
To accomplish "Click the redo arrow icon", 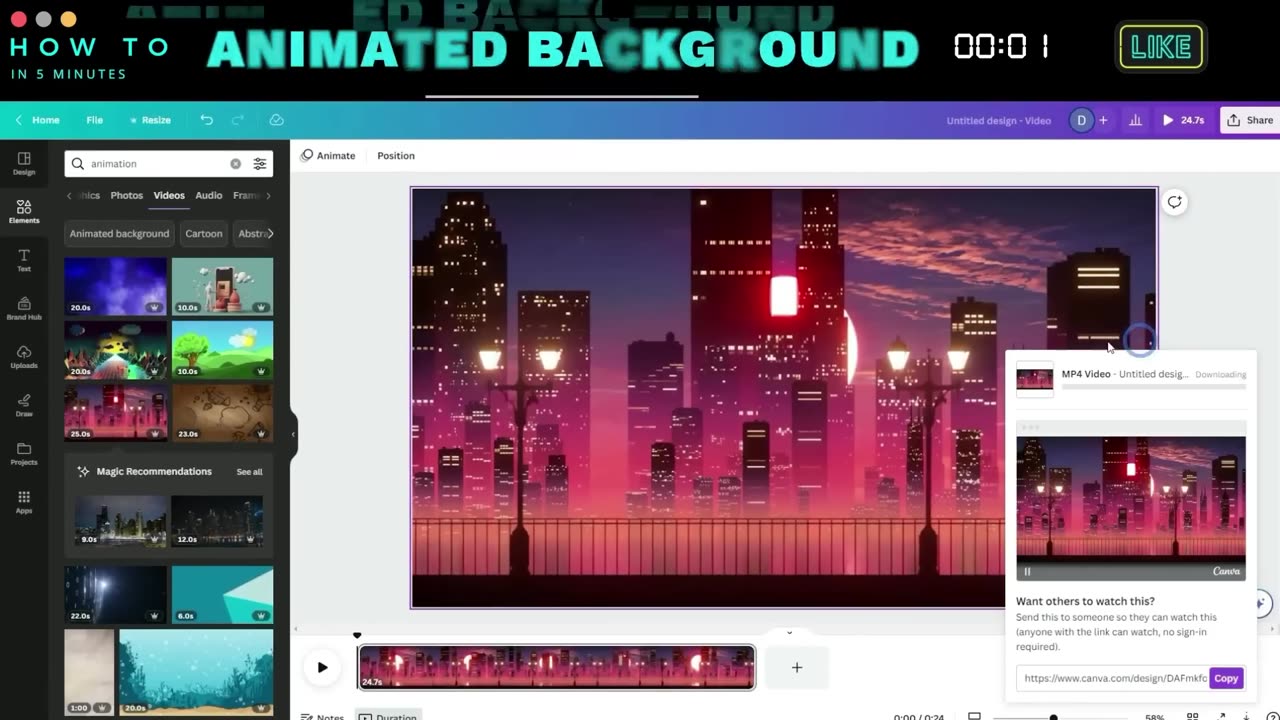I will [x=238, y=120].
